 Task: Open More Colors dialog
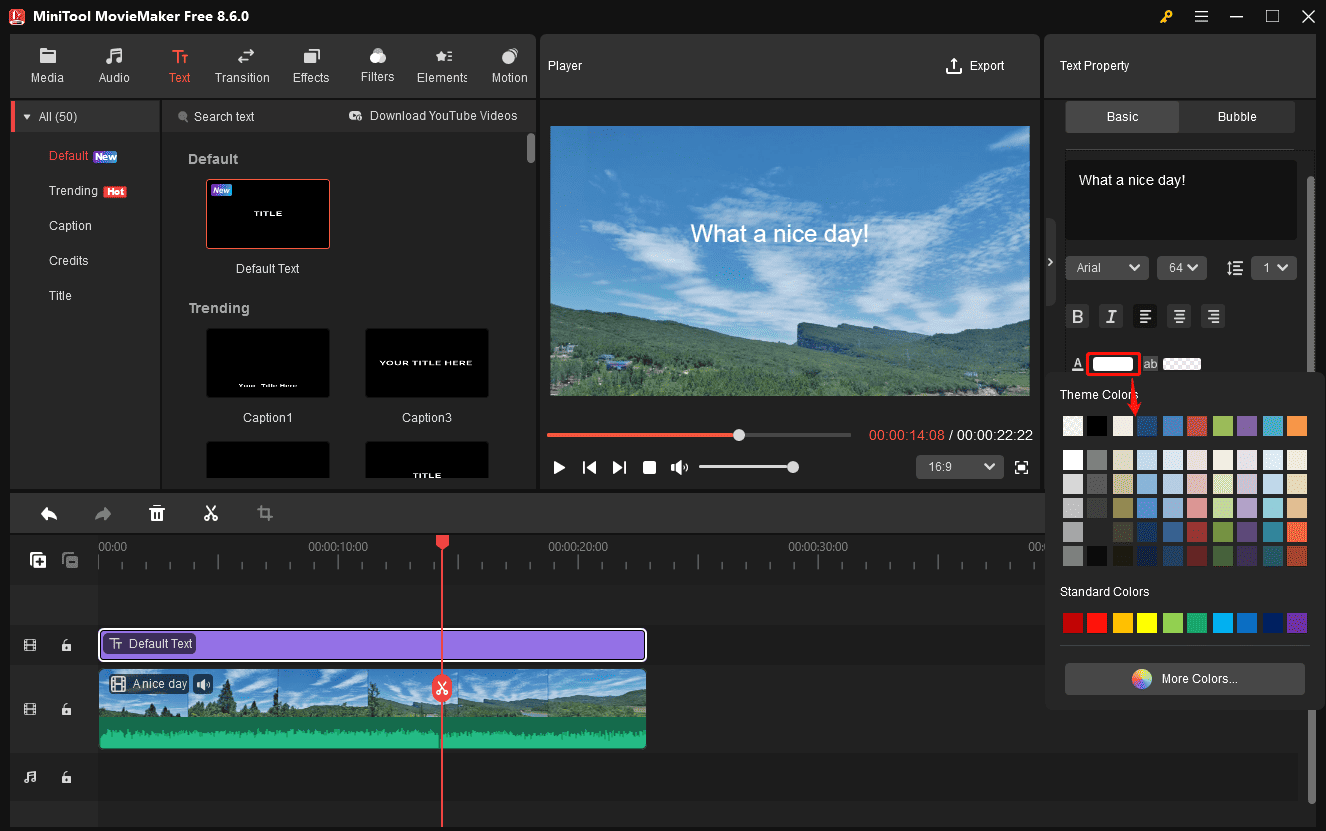(1184, 679)
